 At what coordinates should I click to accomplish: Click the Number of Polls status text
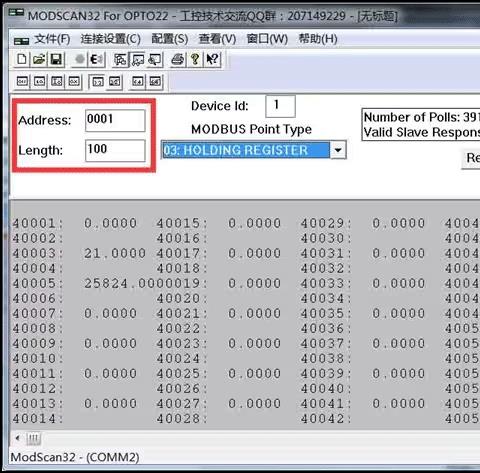(422, 117)
